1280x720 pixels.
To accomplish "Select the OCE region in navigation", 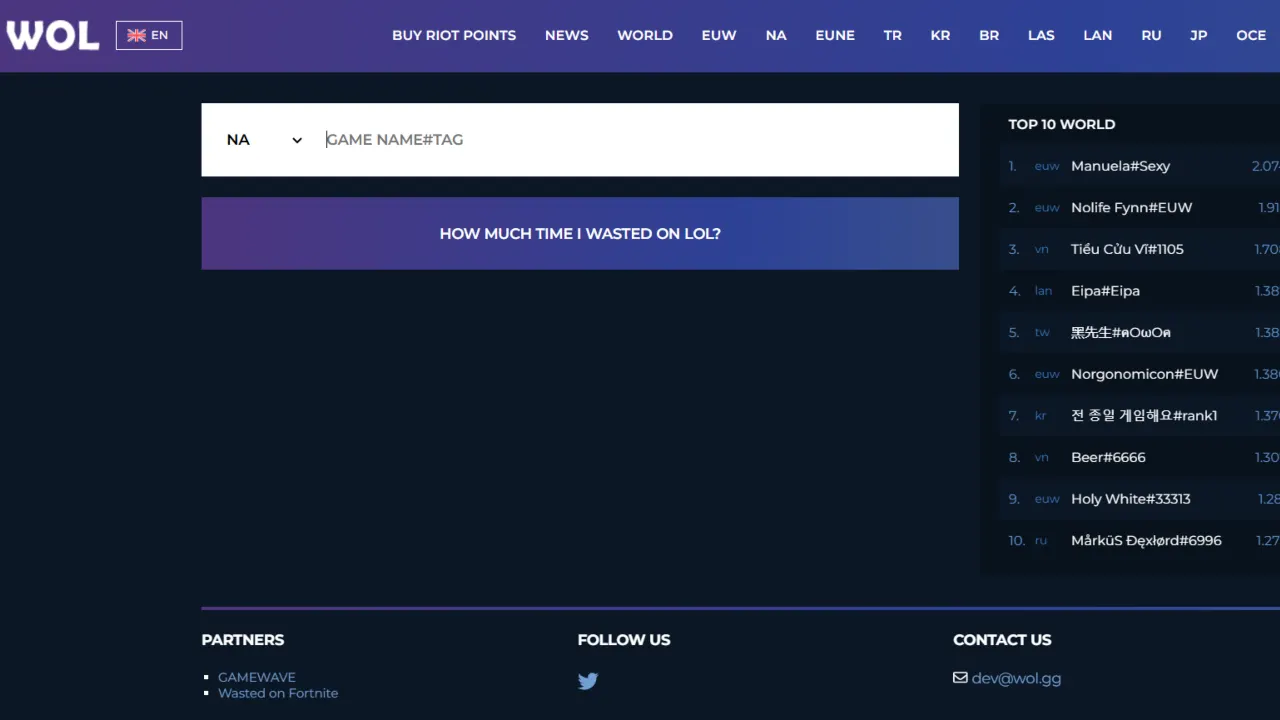I will point(1251,35).
